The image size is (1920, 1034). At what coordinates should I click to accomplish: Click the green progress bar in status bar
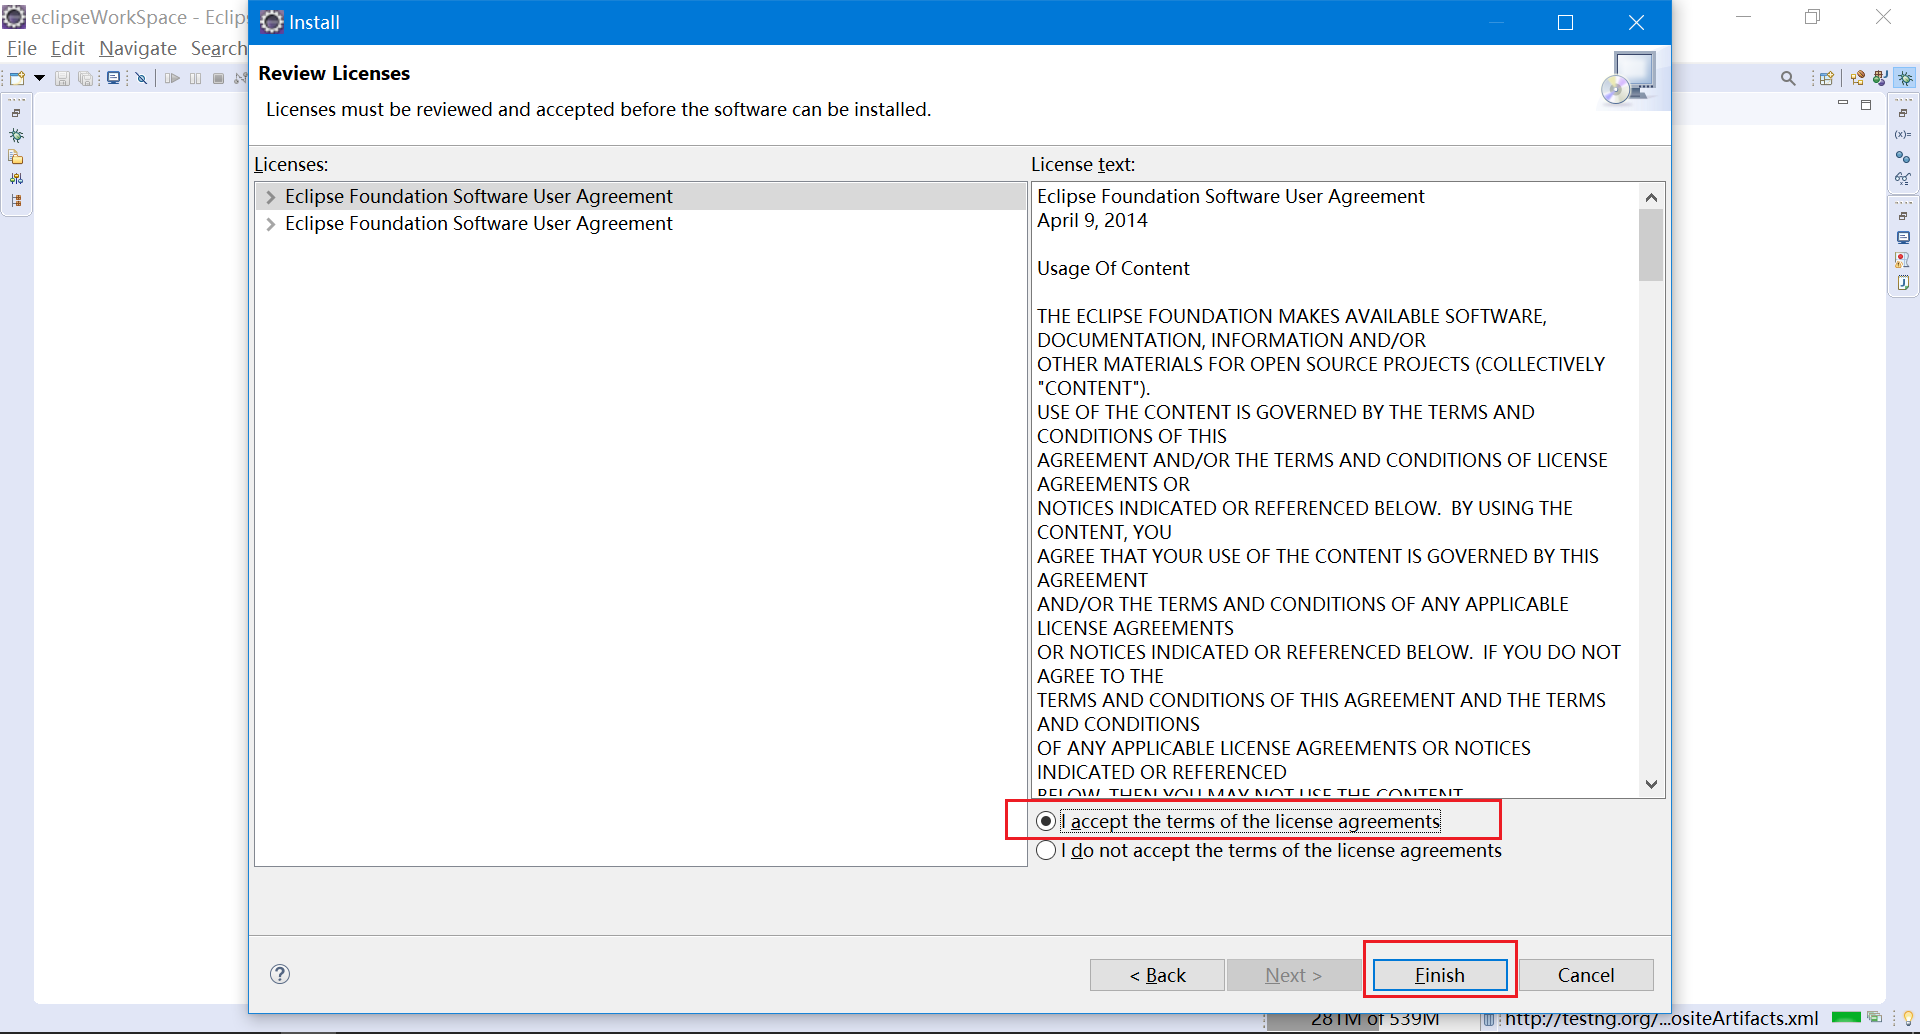(1846, 1018)
